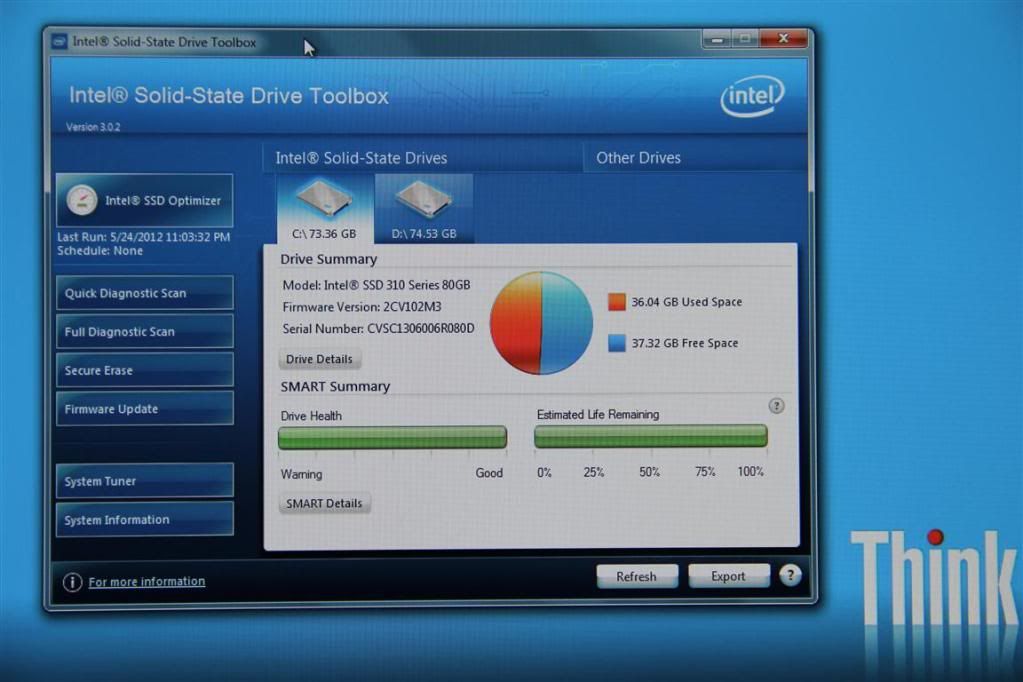Open the For more information link
Screen dimensions: 1023x682
[x=147, y=582]
